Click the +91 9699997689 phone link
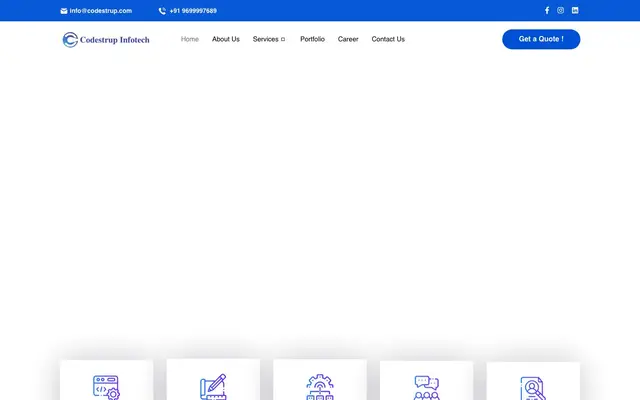 tap(193, 11)
